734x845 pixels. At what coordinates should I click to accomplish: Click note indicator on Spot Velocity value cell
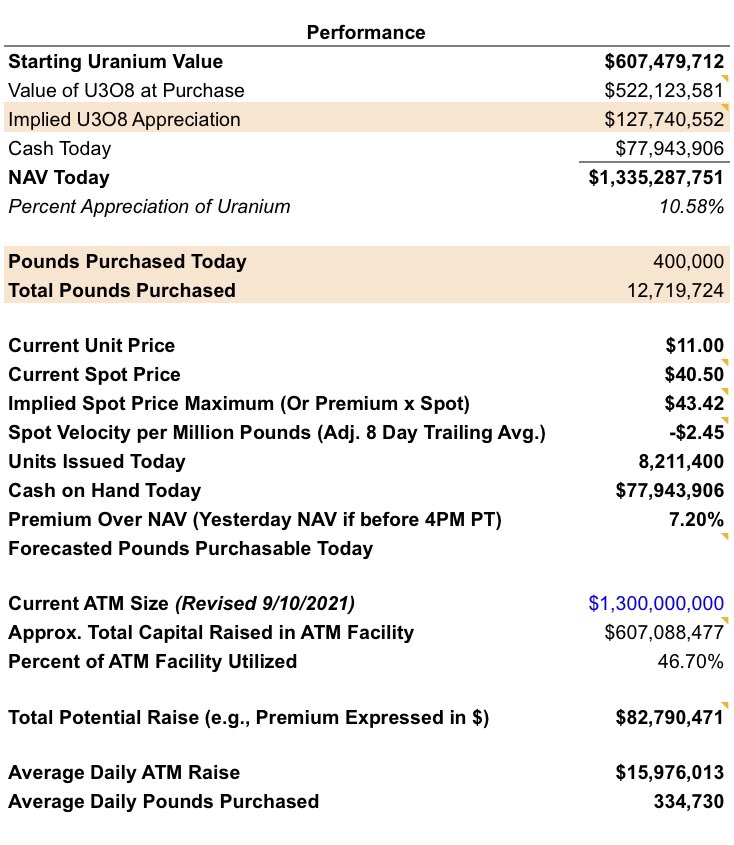click(x=727, y=421)
